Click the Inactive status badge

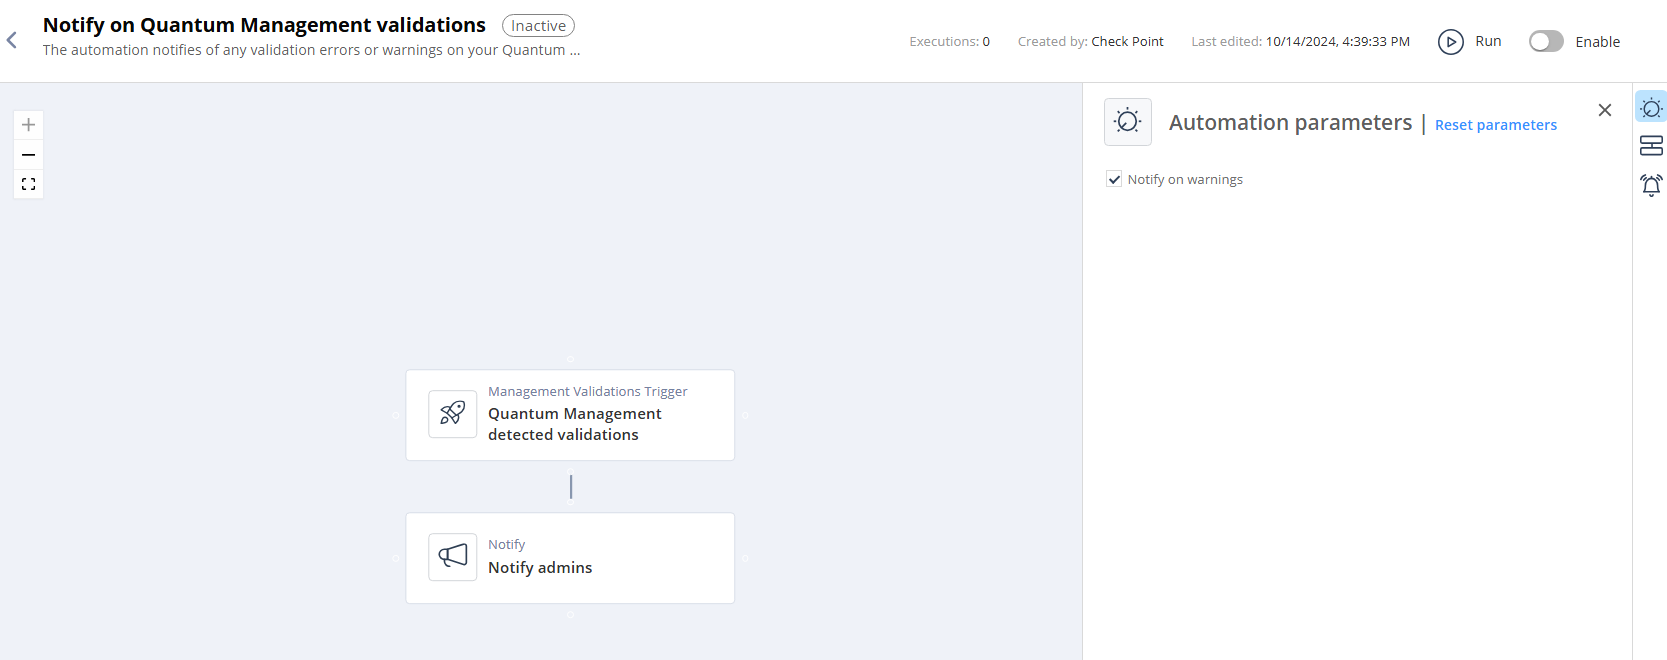pos(538,26)
